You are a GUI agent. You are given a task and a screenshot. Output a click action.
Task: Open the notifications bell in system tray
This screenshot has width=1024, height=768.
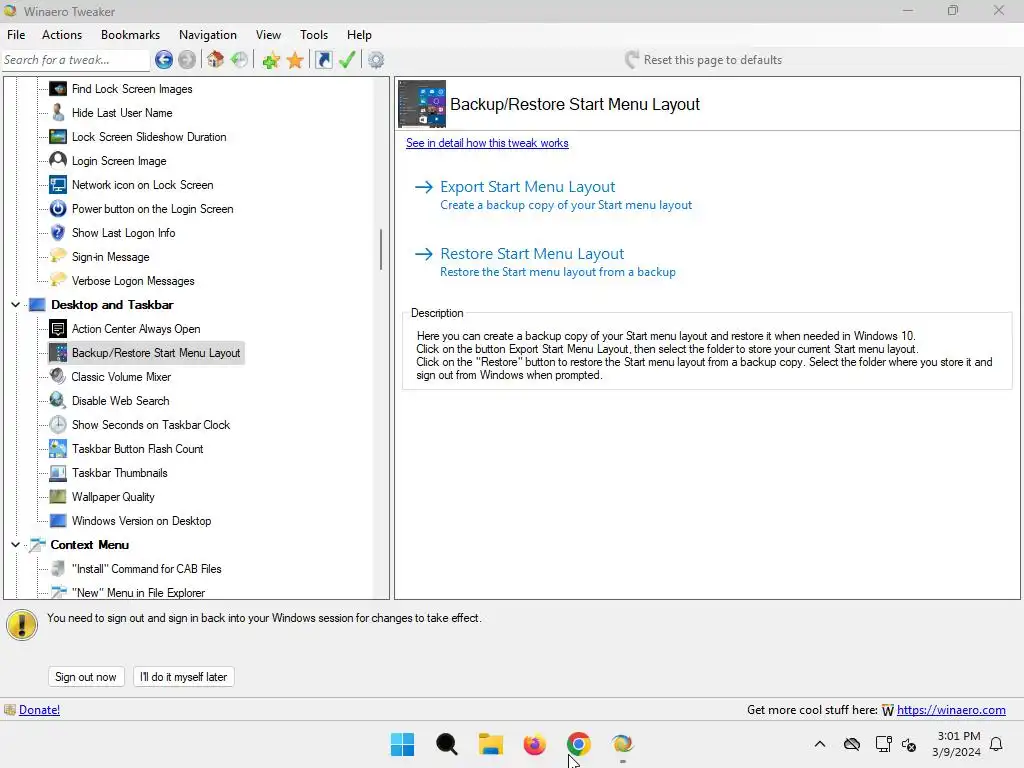coord(997,744)
